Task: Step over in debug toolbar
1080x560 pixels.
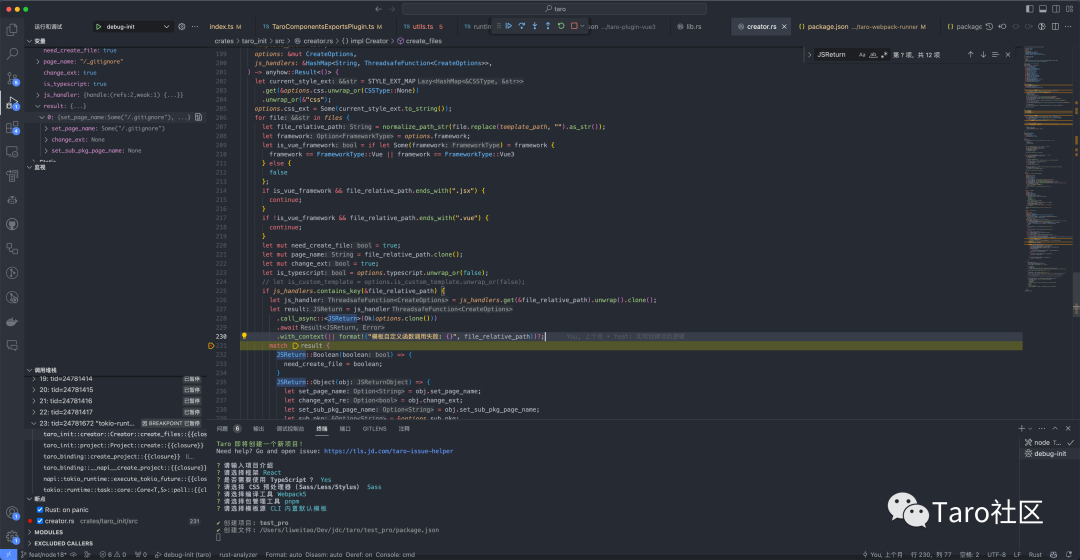Action: tap(521, 26)
